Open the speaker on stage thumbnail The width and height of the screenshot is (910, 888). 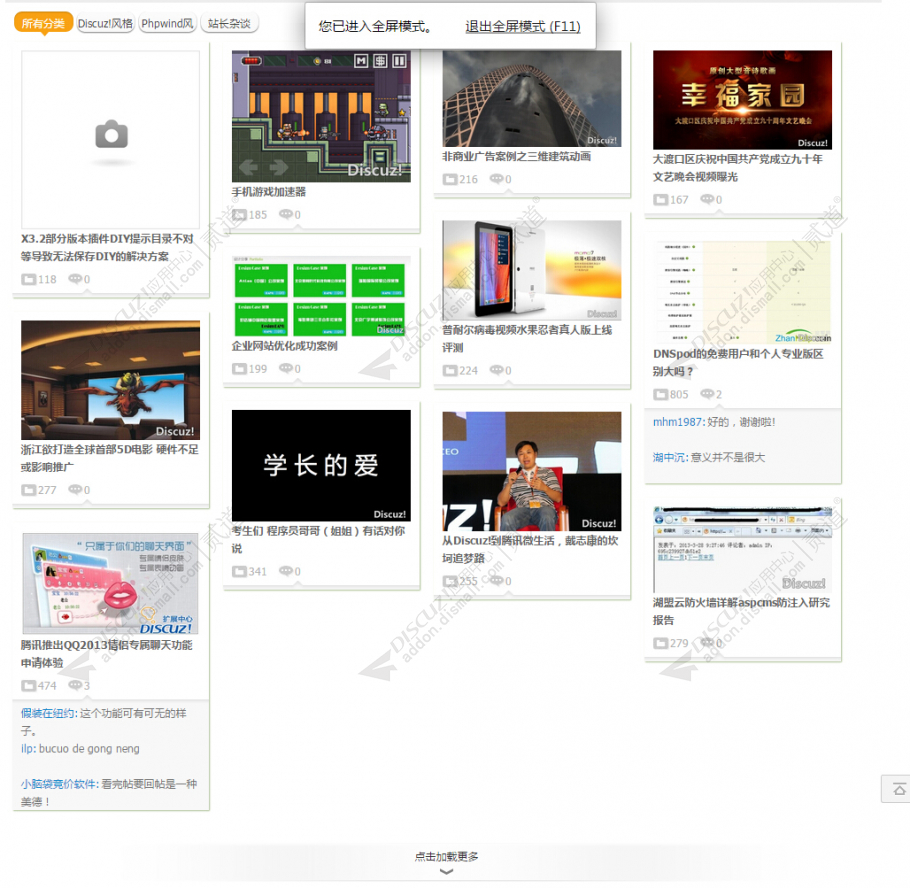click(532, 471)
